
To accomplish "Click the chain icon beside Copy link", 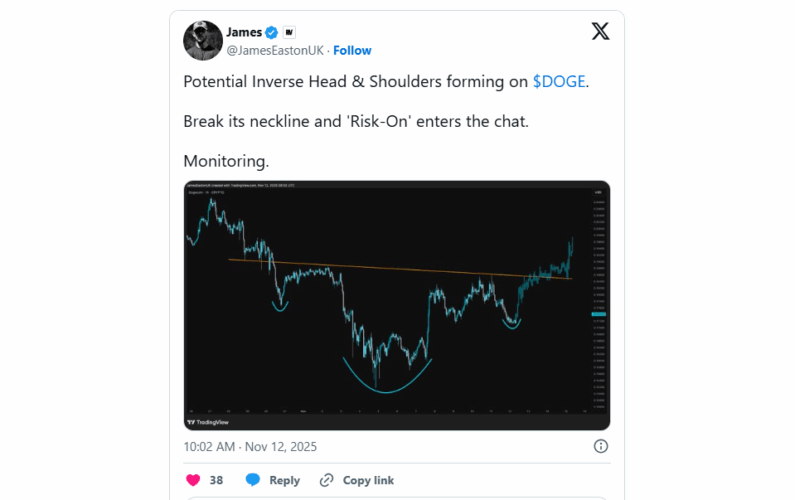I will 326,480.
